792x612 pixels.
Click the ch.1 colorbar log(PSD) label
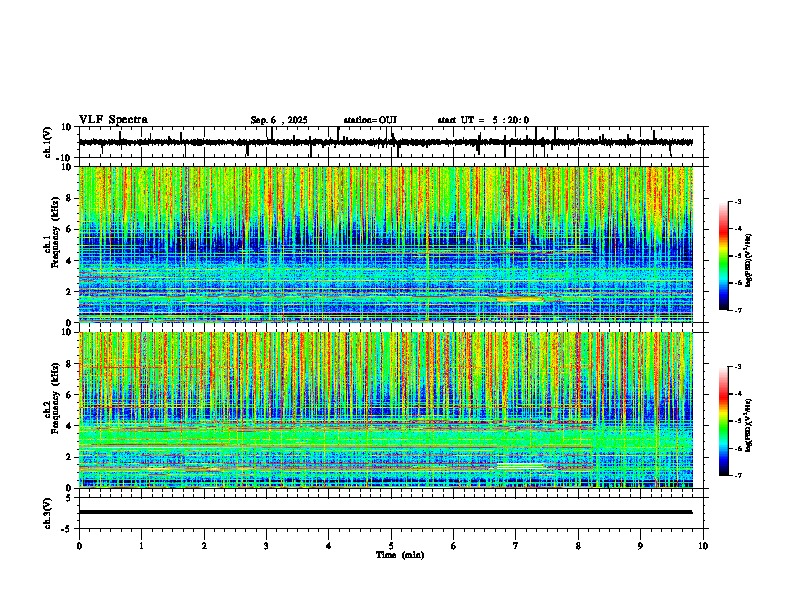[749, 260]
